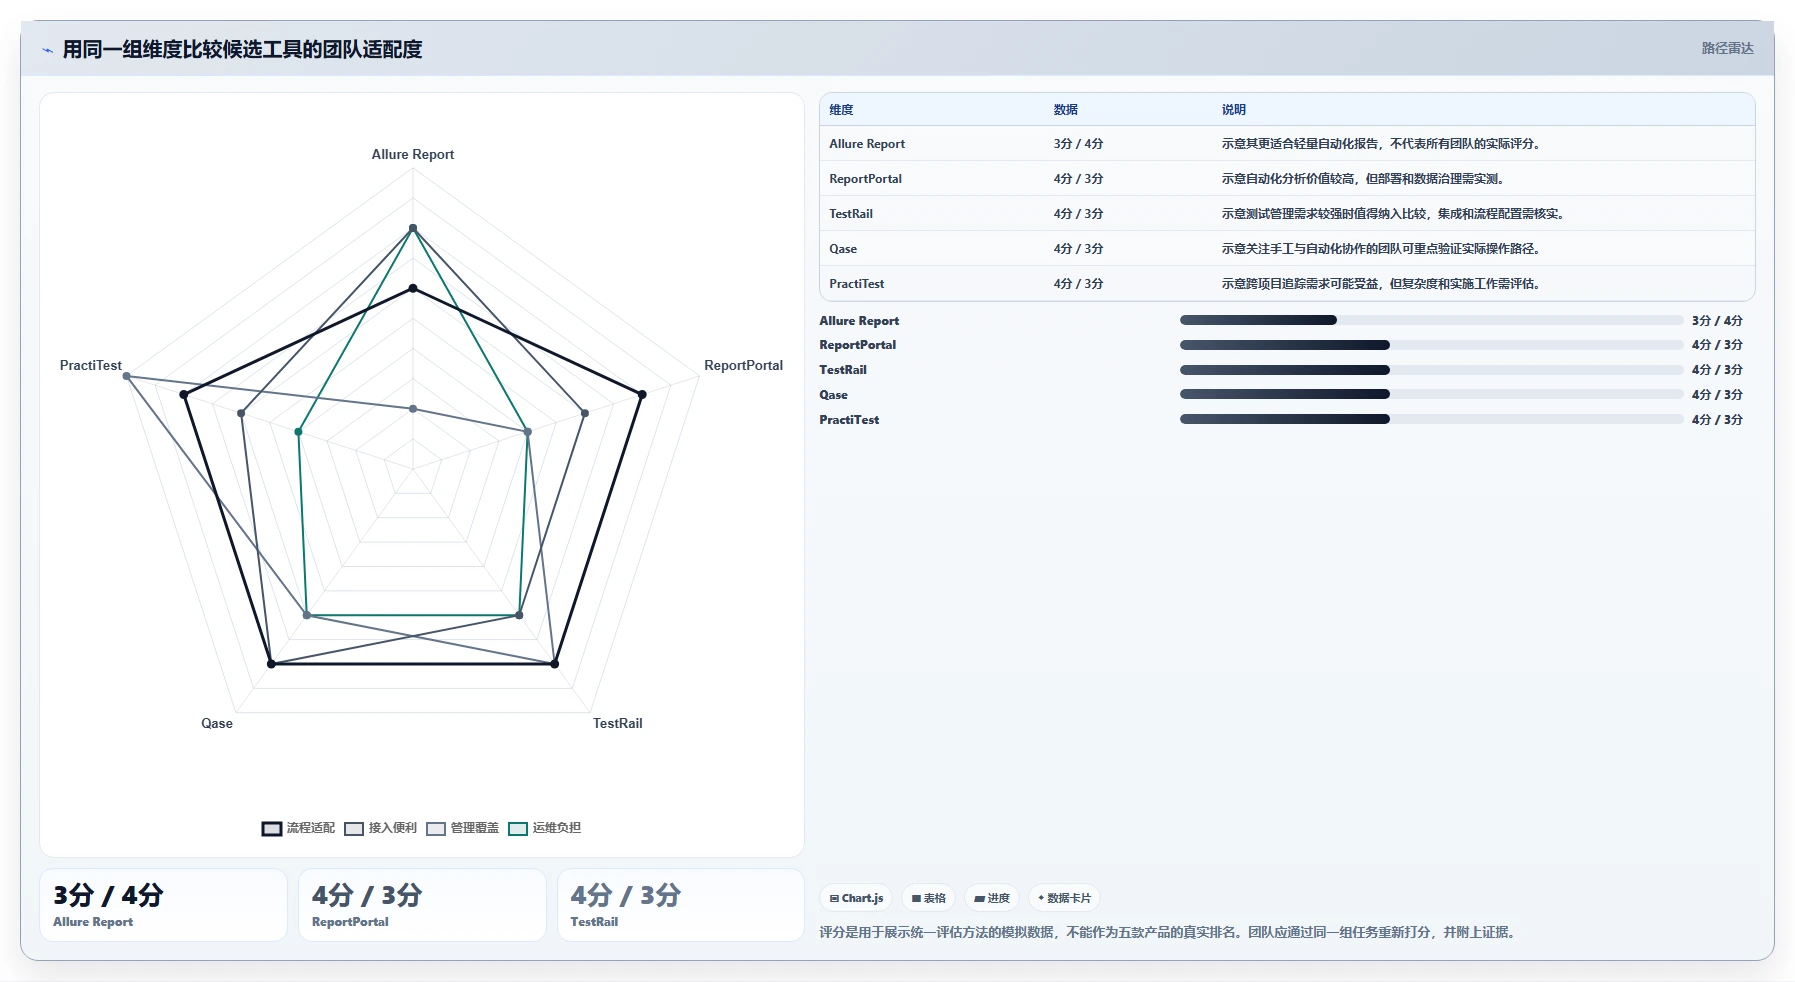Toggle the 流程适配 legend item
Viewport: 1795px width, 982px height.
point(298,828)
